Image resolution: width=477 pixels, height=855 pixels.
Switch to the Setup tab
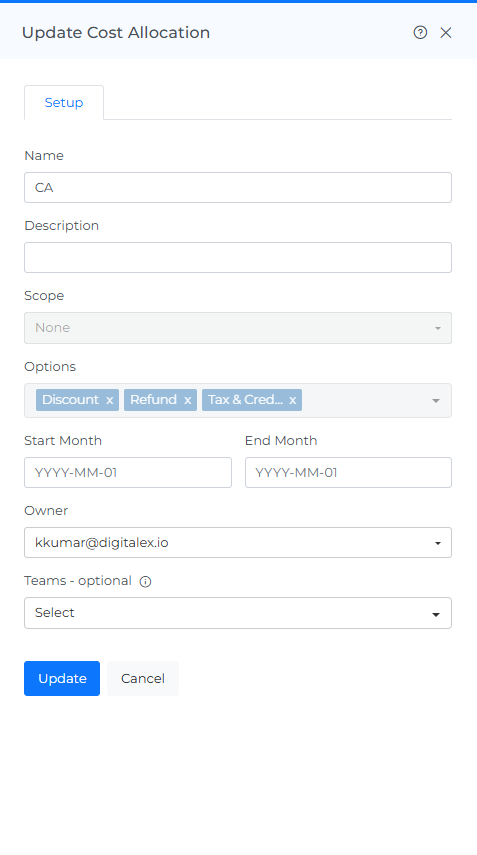pyautogui.click(x=64, y=103)
